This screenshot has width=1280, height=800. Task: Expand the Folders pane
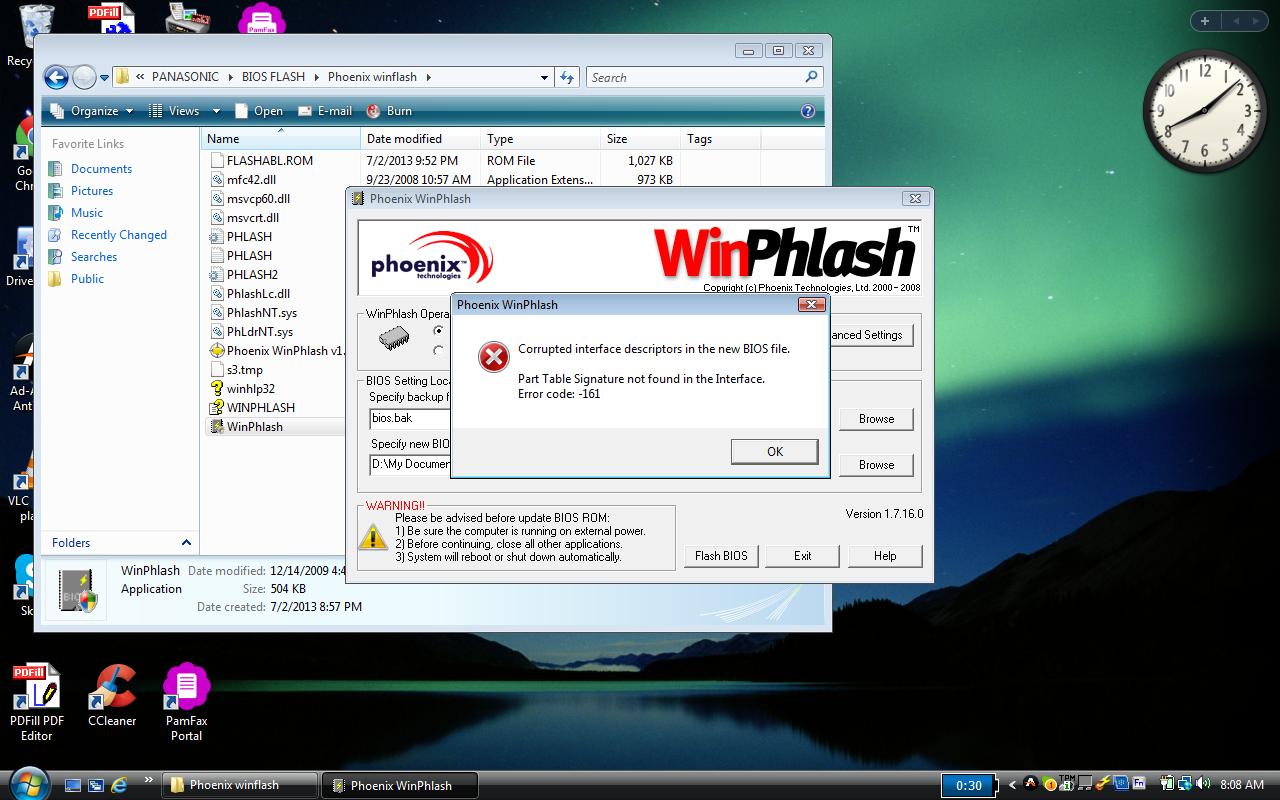(186, 543)
